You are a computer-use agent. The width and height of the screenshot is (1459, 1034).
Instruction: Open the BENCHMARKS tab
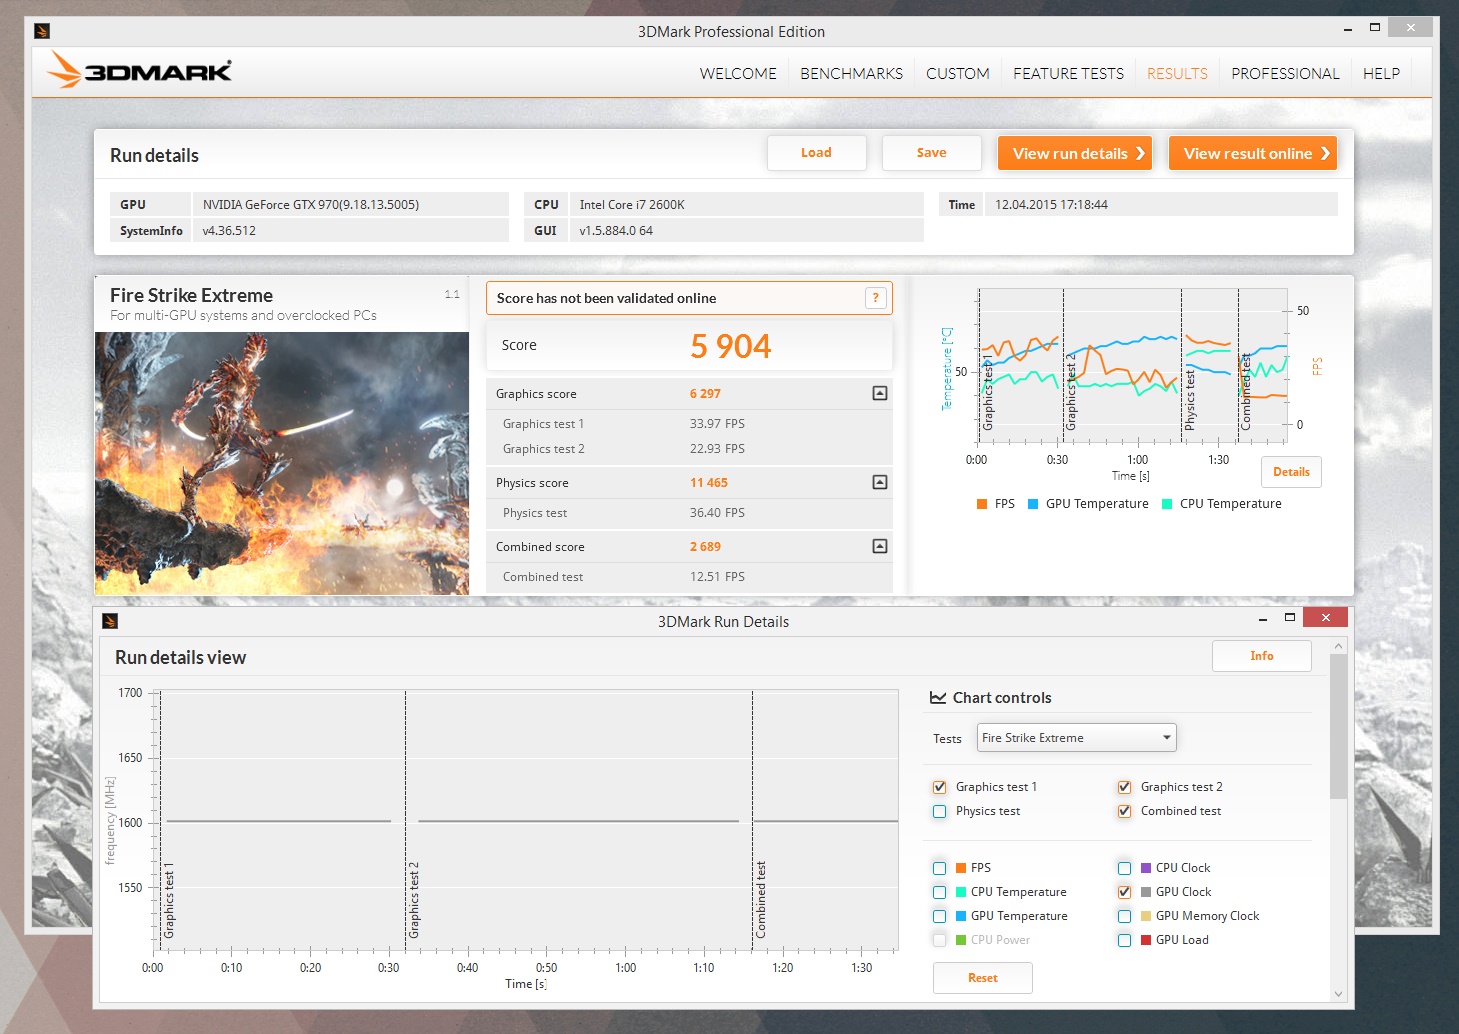point(851,74)
